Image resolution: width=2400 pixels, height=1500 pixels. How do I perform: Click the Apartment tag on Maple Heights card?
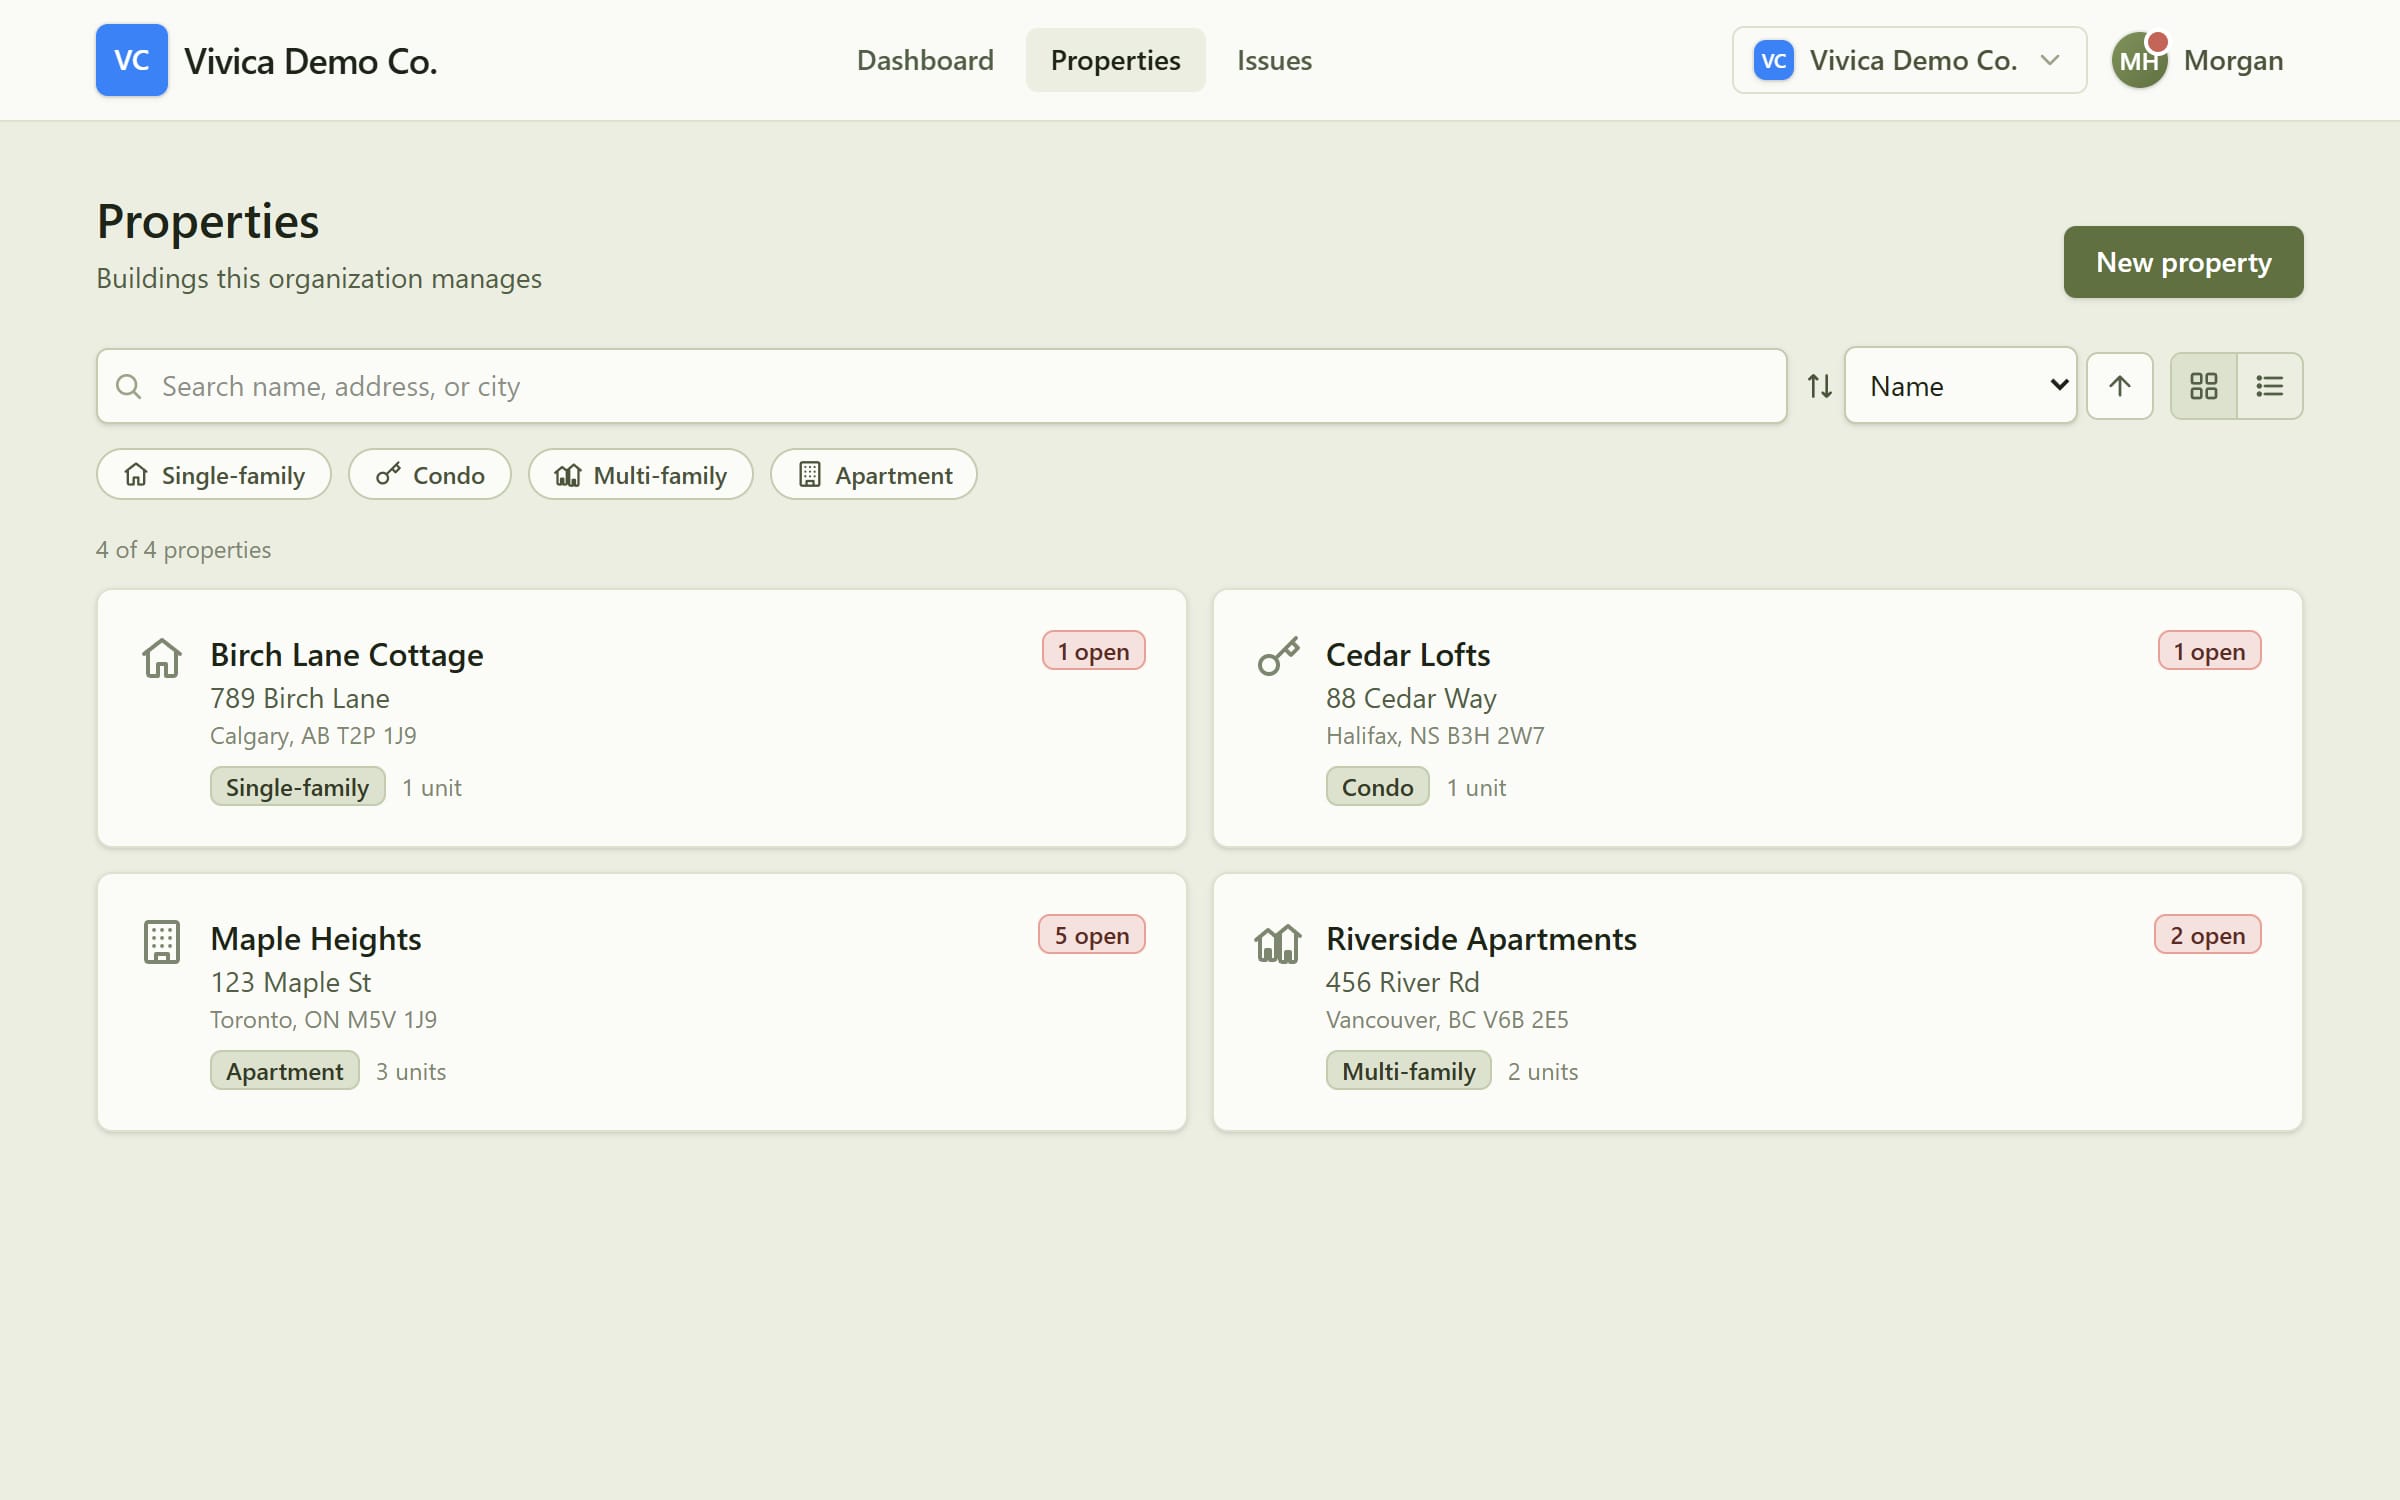point(284,1071)
